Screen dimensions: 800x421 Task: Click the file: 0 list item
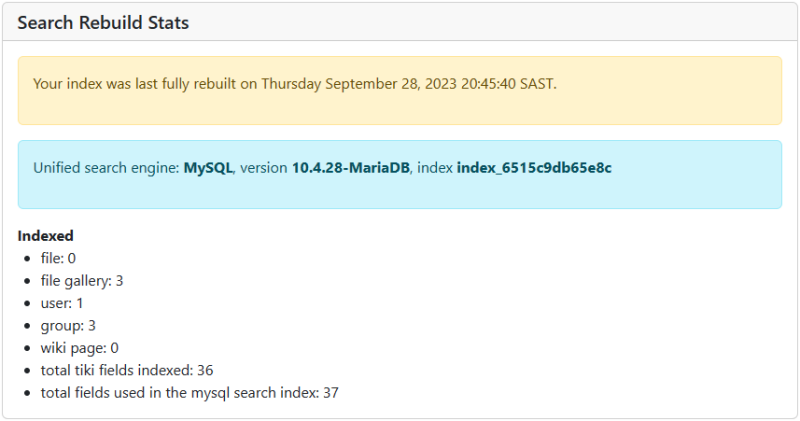pos(58,258)
